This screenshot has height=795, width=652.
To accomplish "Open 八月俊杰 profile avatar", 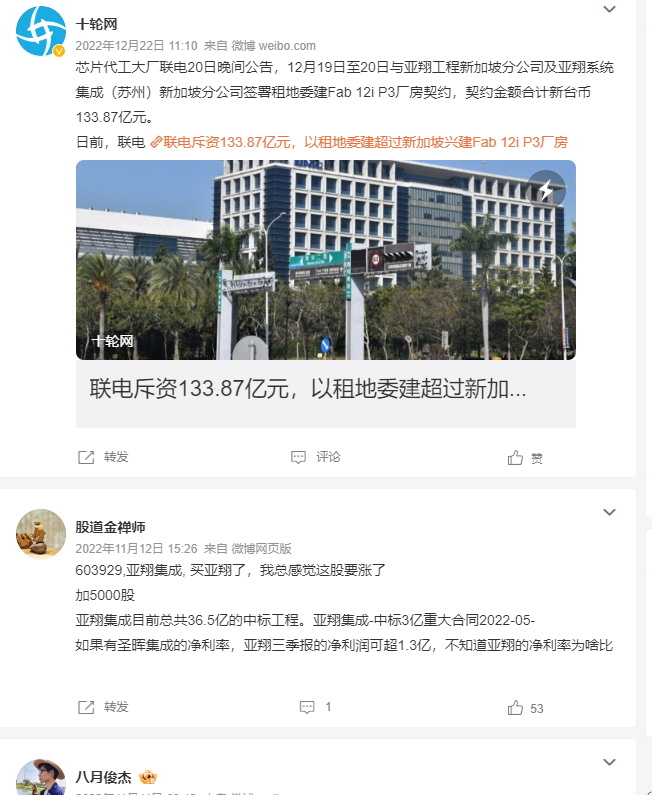I will click(x=41, y=777).
